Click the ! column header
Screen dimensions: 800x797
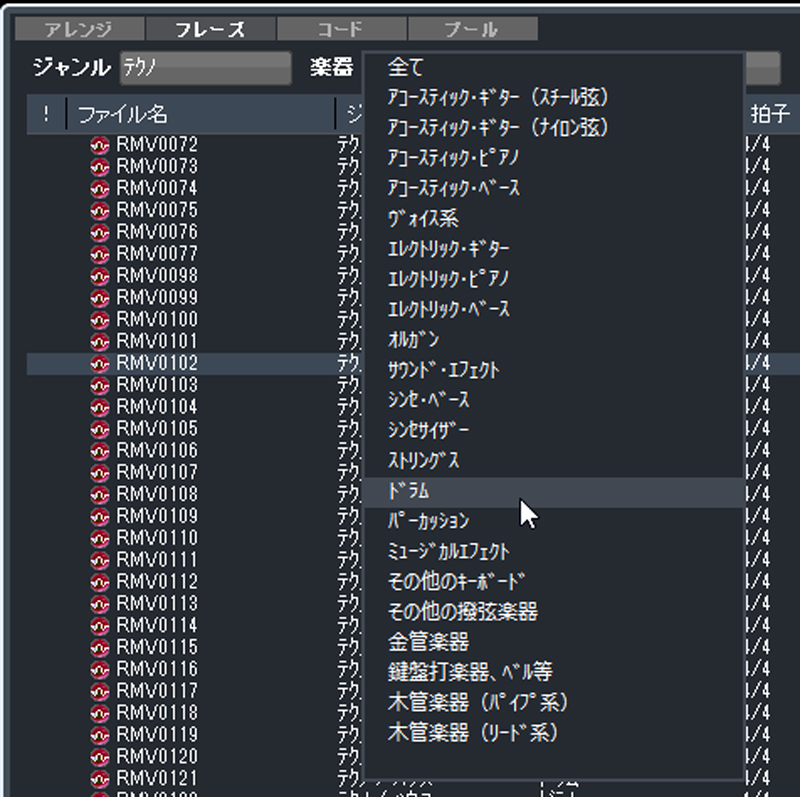(46, 114)
